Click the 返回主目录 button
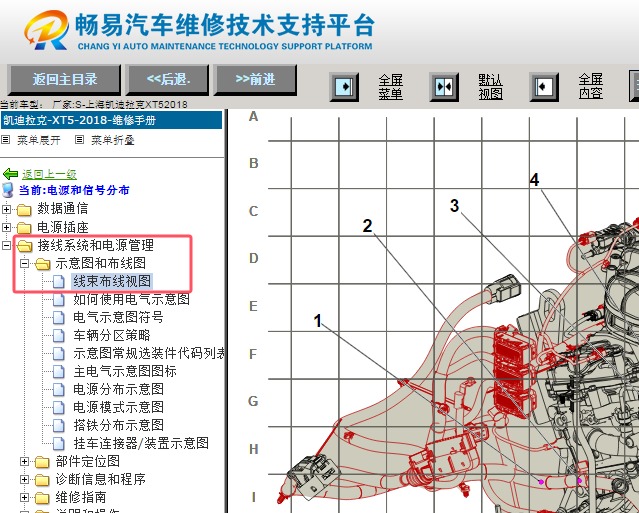The width and height of the screenshot is (639, 513). 64,79
